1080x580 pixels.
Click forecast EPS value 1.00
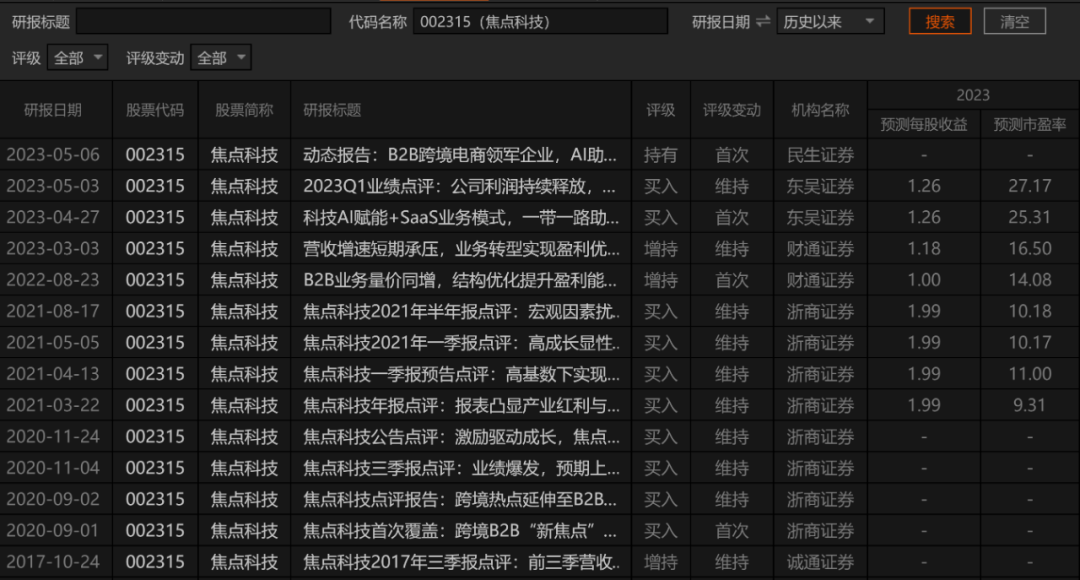(924, 280)
